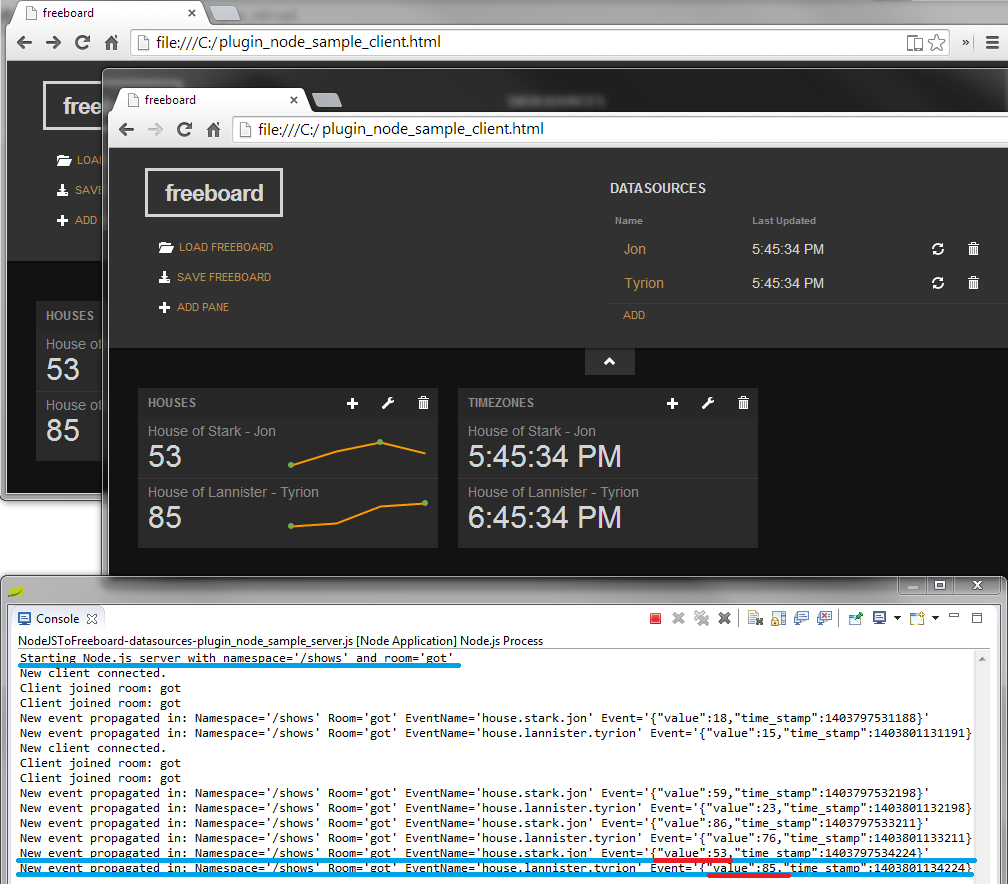Click the home icon in the rear browser window

pos(111,42)
